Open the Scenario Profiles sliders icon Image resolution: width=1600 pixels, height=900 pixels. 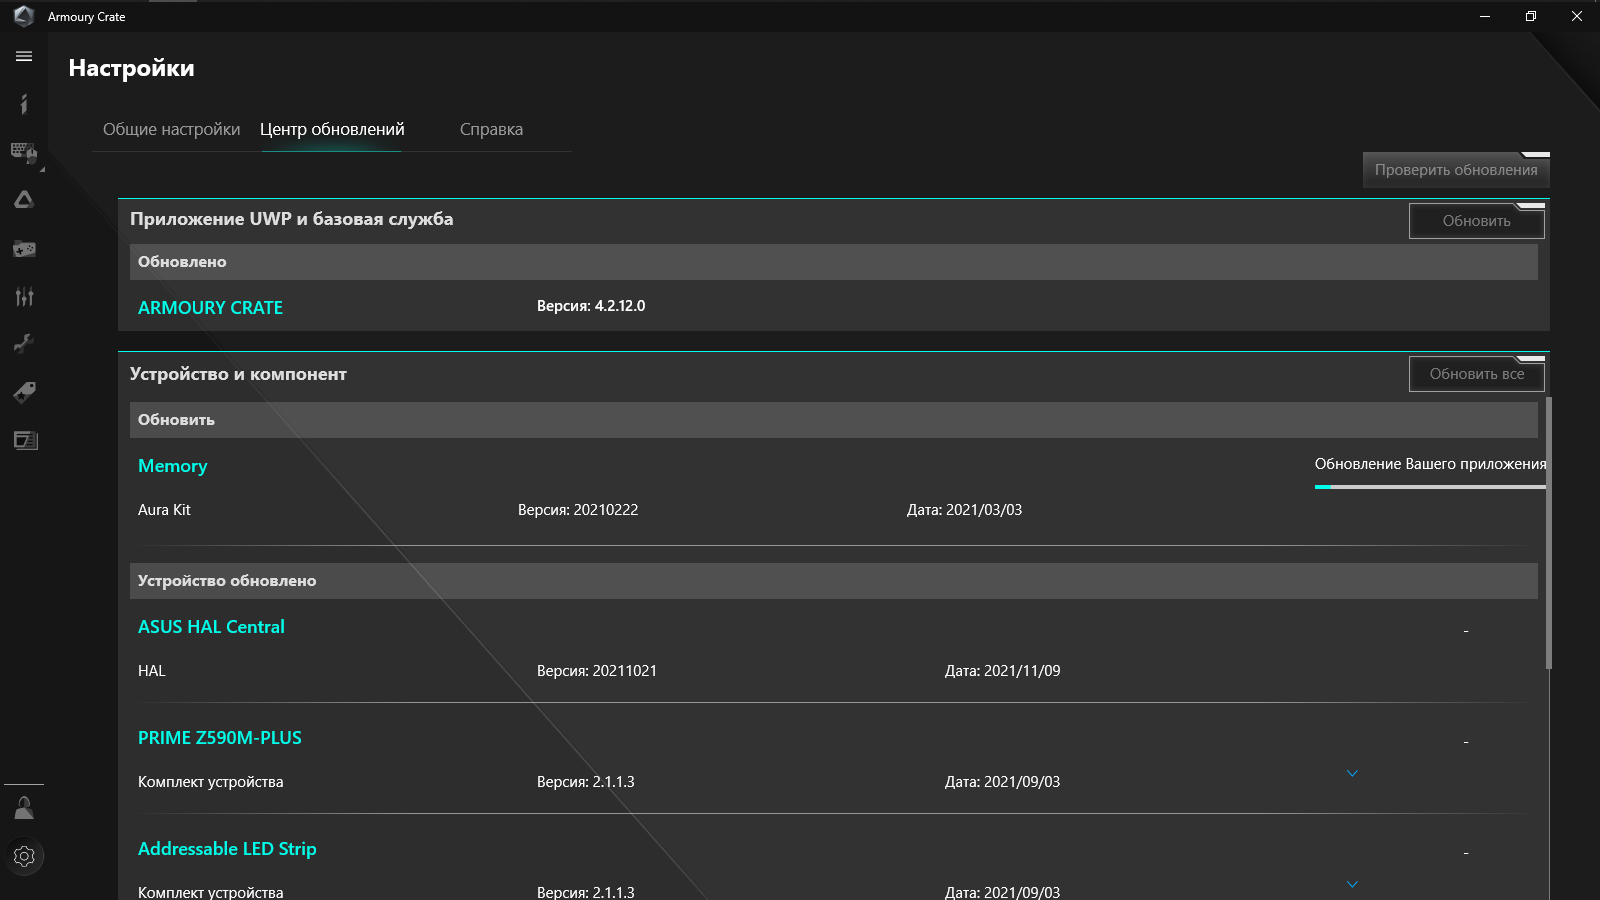point(24,296)
